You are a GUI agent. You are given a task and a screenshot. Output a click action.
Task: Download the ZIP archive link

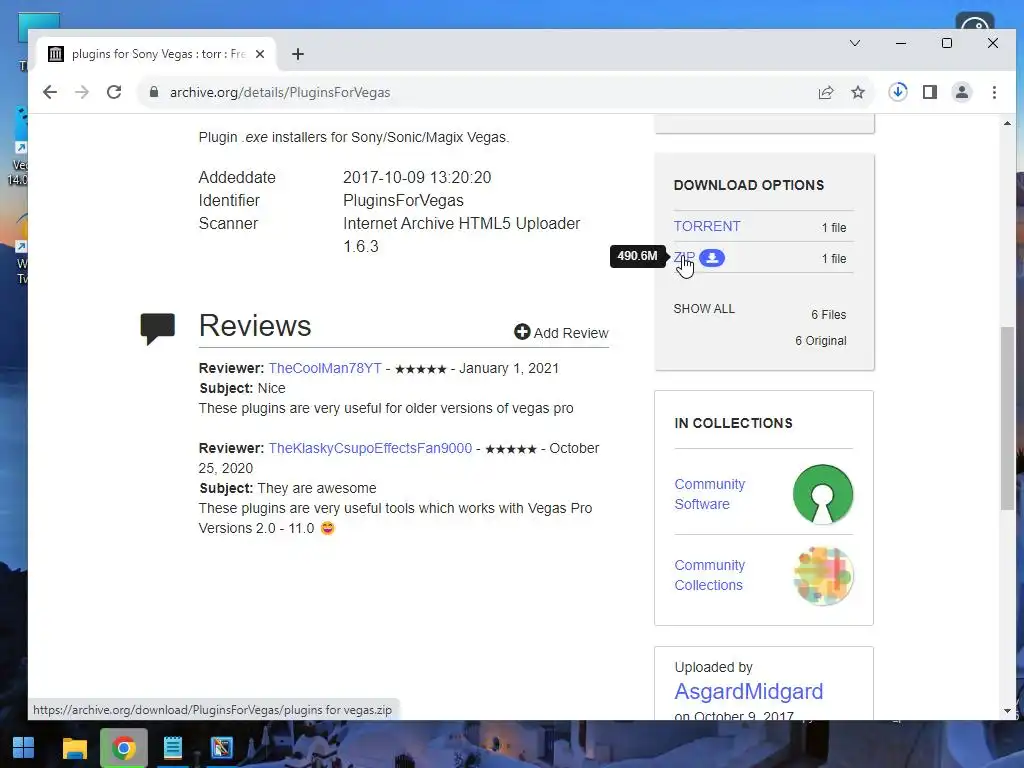pyautogui.click(x=684, y=258)
